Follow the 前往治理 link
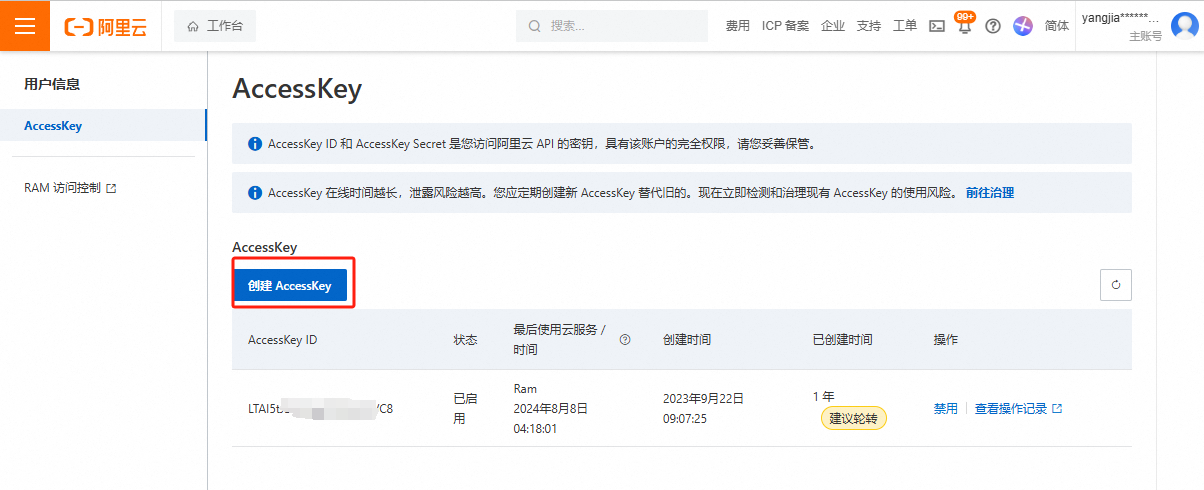Screen dimensions: 1204x490 pos(989,192)
